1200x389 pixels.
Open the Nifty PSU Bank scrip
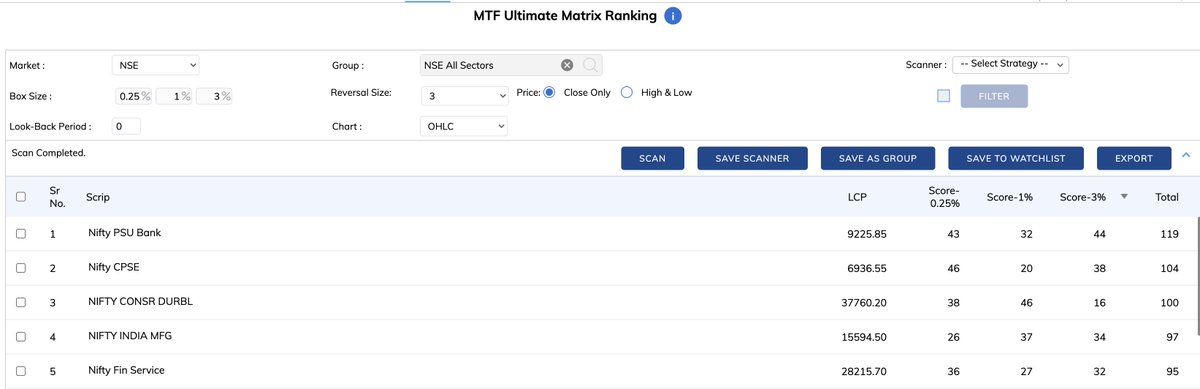124,233
